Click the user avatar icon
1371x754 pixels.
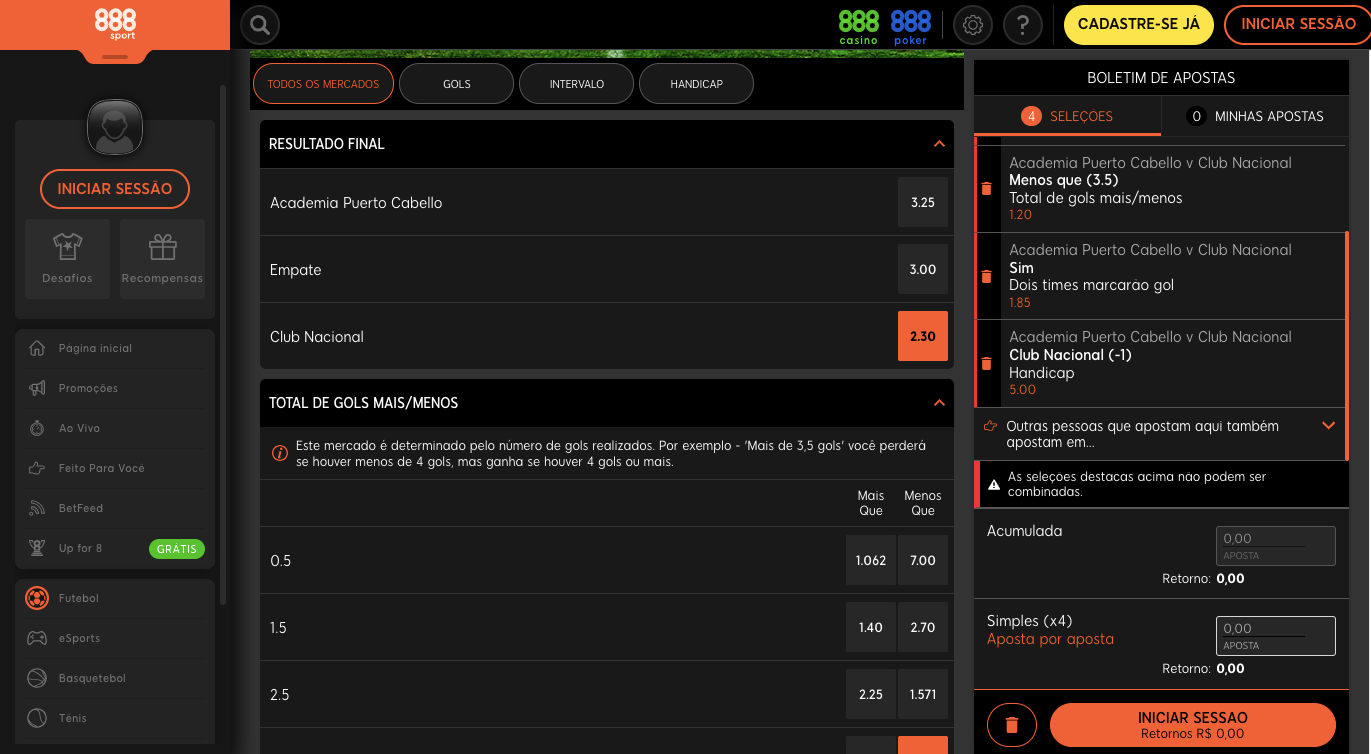tap(115, 127)
